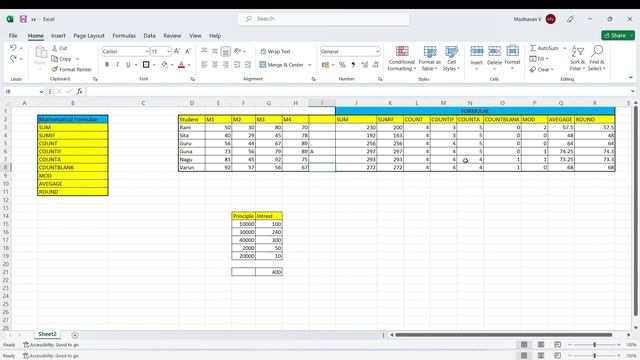Open the Help tab
Viewport: 640px width, 360px height.
[x=215, y=36]
